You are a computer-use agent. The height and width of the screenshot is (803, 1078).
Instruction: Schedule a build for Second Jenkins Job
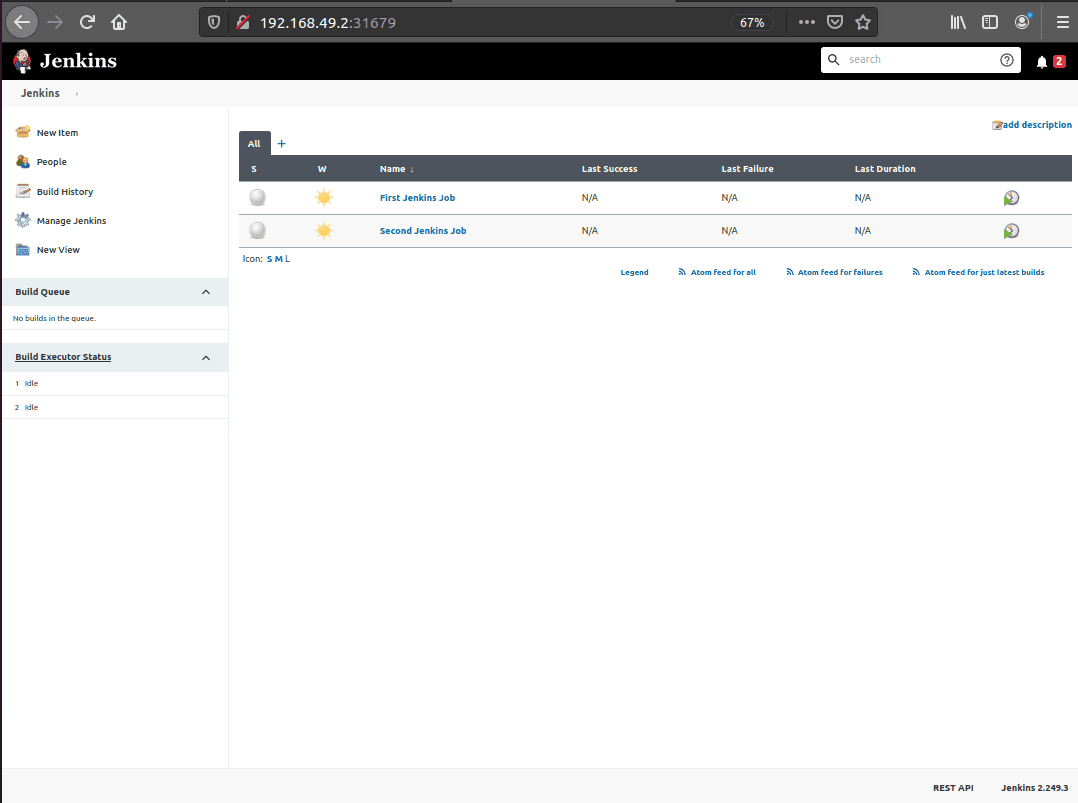point(1011,231)
